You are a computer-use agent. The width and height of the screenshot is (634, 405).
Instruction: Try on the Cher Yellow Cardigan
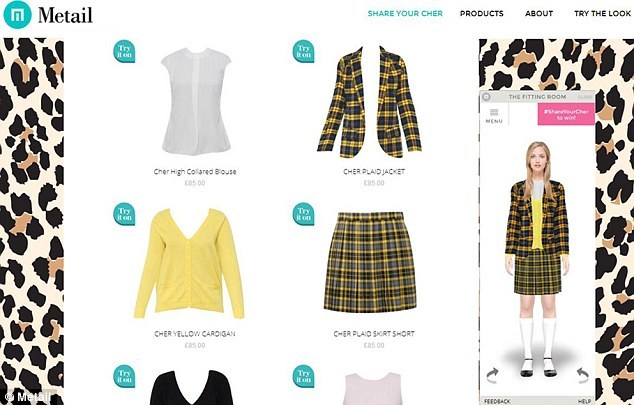click(x=124, y=214)
